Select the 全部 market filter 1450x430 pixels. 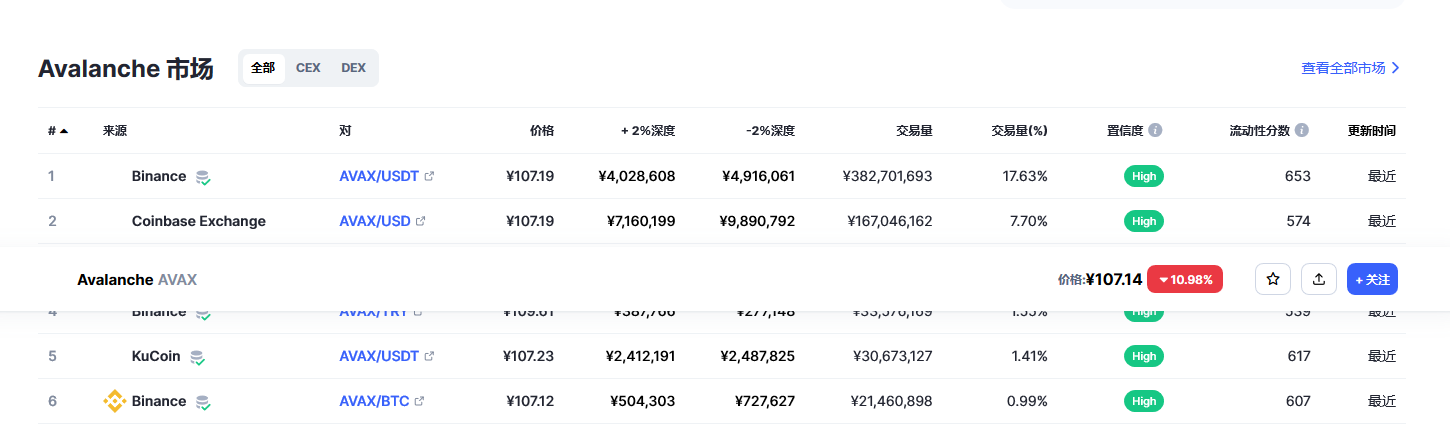[x=263, y=68]
